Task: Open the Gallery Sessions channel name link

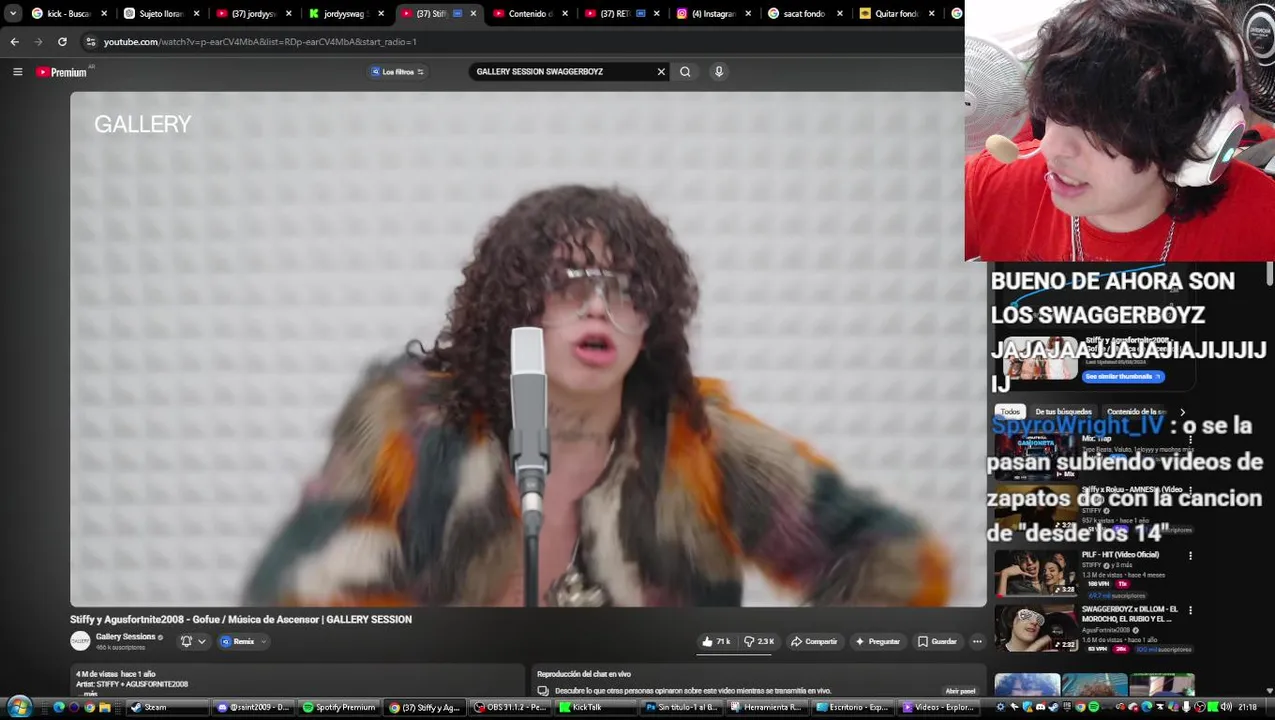Action: tap(125, 637)
